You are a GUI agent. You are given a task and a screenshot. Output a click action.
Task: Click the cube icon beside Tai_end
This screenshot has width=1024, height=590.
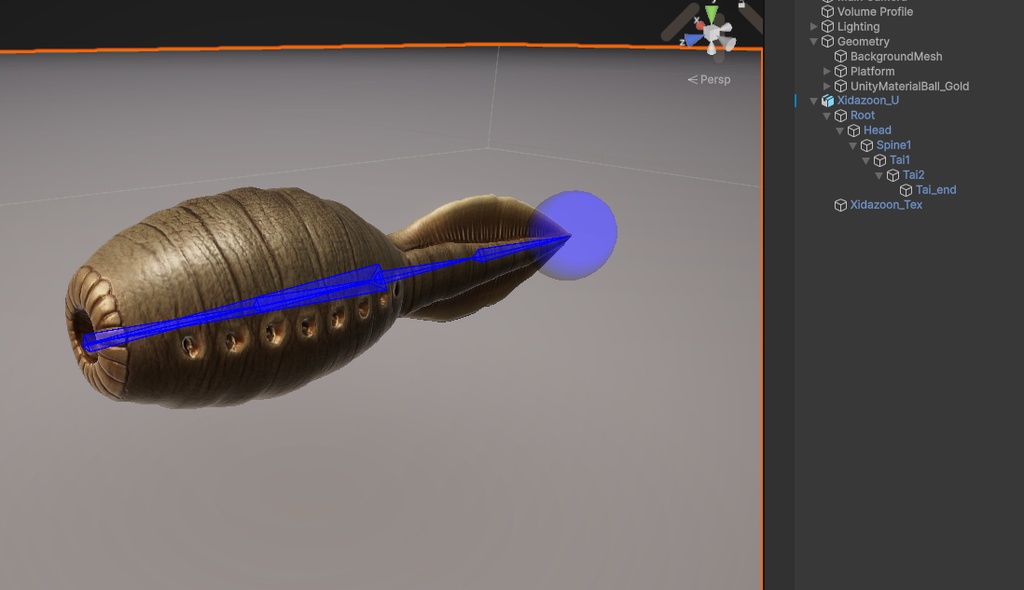pos(906,190)
